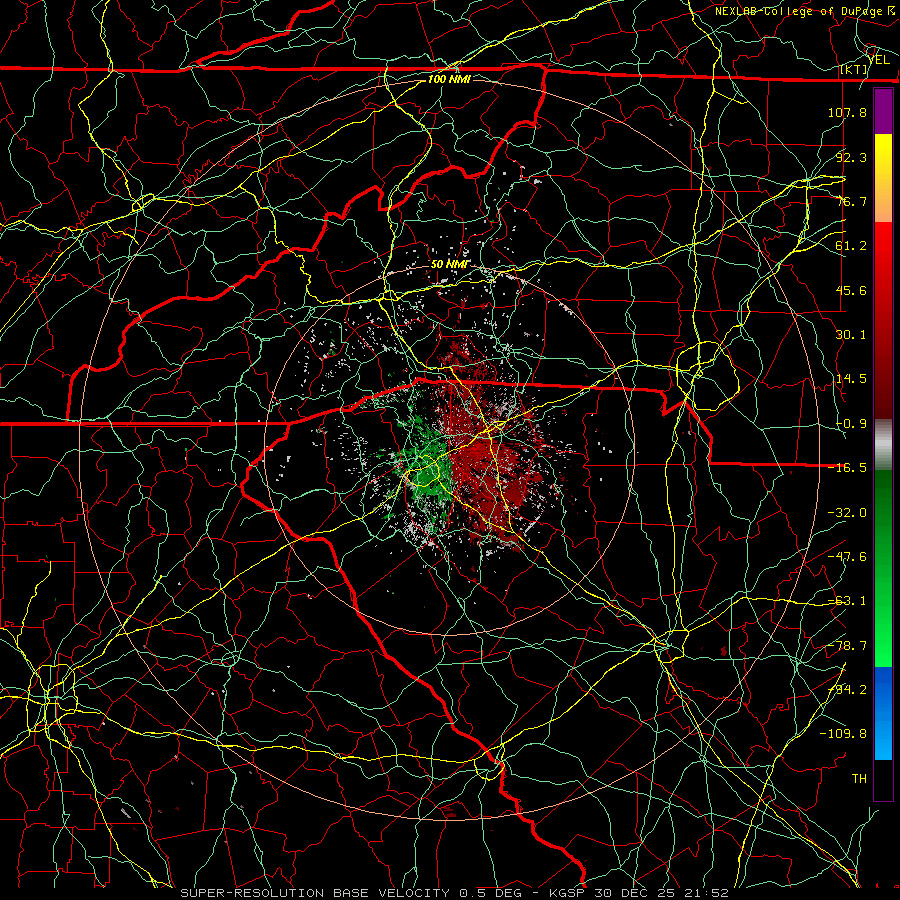Pick the yellow-orange segment of velocity color bar

(x=883, y=178)
